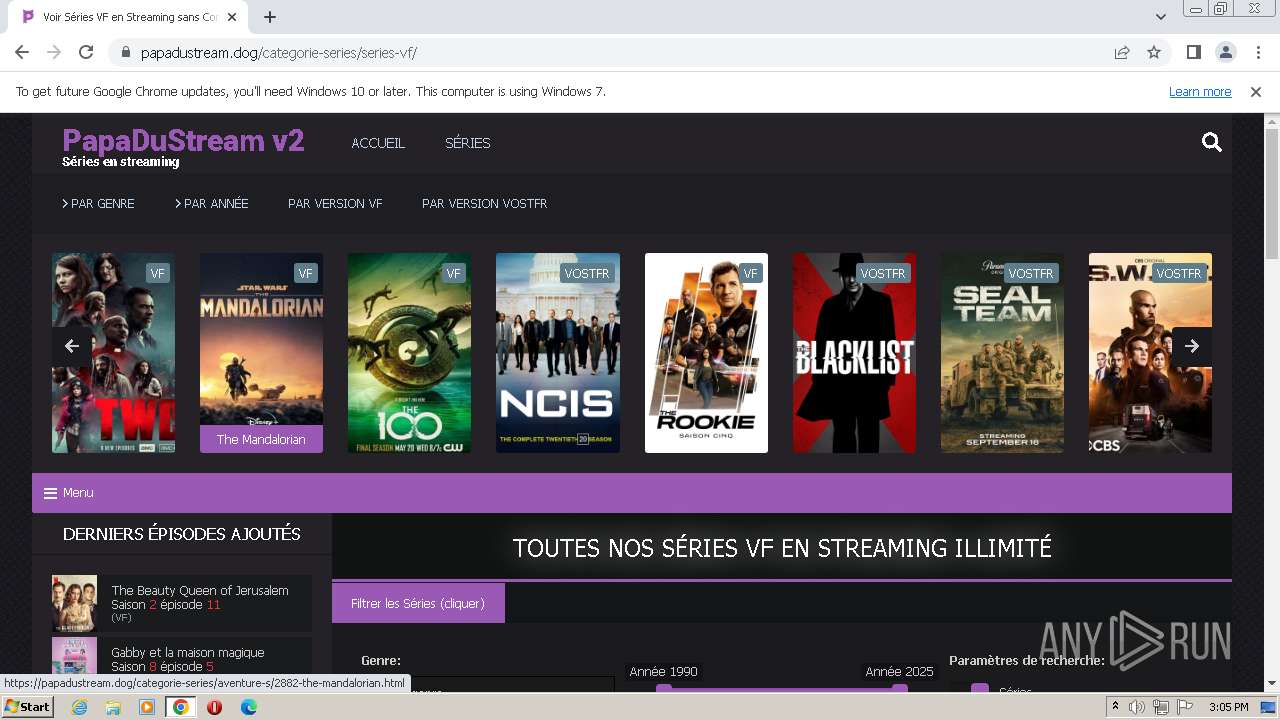
Task: Click the site search magnifier icon
Action: [1212, 142]
